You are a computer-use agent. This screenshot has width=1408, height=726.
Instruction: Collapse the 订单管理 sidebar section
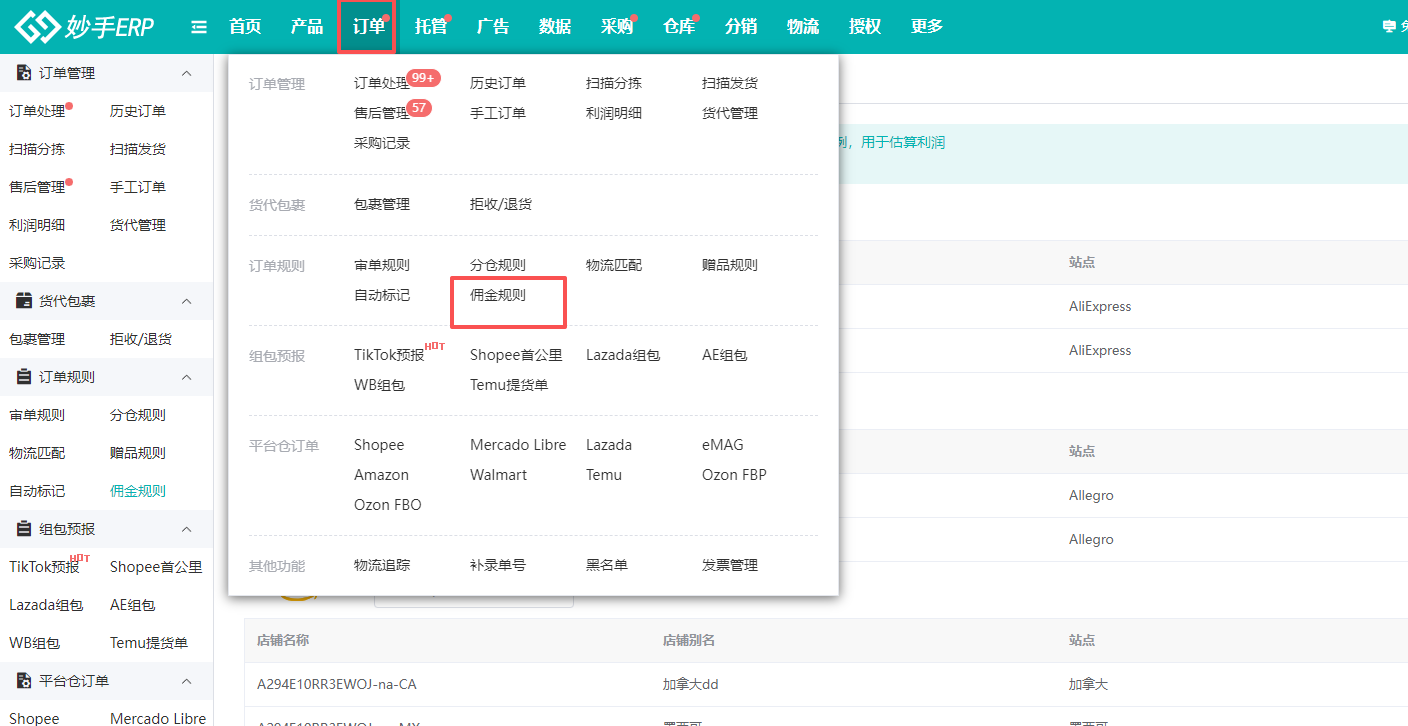pos(186,72)
